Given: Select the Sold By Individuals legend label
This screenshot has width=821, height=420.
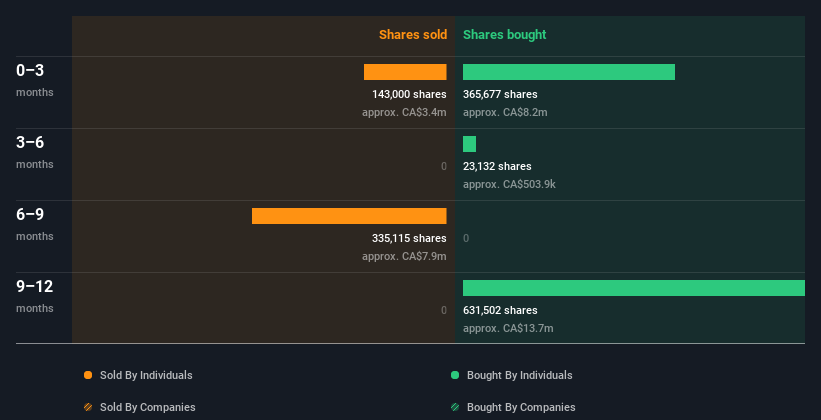Looking at the screenshot, I should [146, 375].
